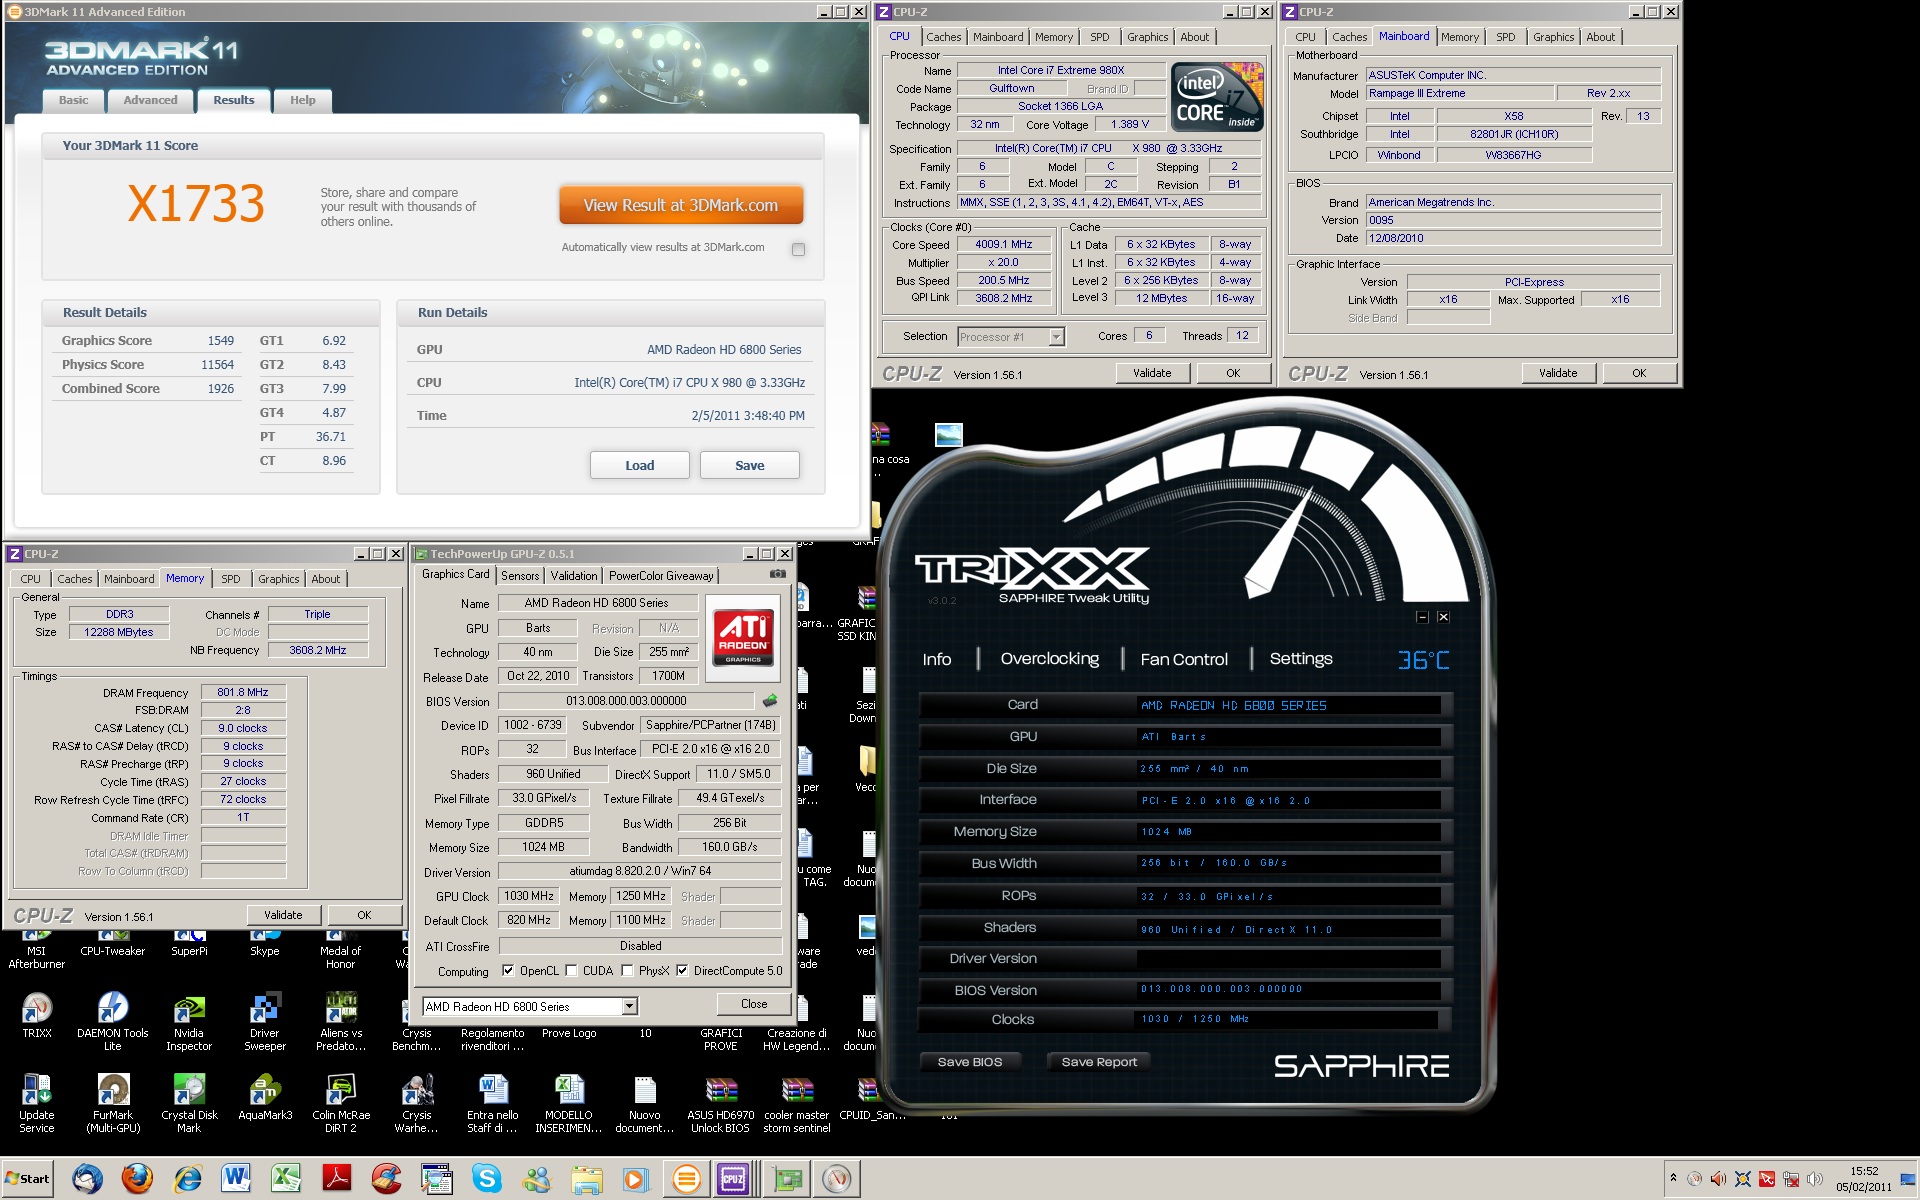This screenshot has width=1920, height=1200.
Task: Click the Save button in 3DMark
Action: (750, 465)
